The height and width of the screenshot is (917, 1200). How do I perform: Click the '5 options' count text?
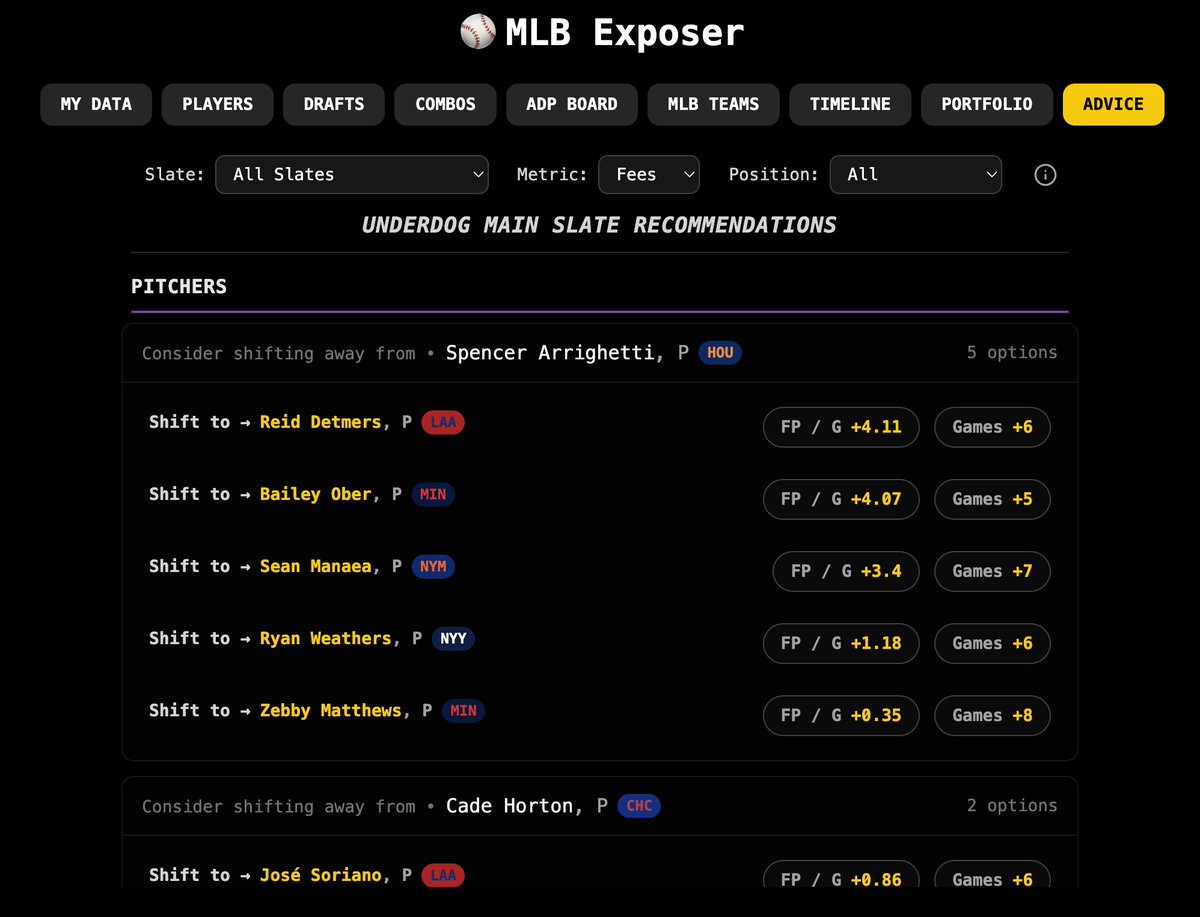click(1012, 352)
